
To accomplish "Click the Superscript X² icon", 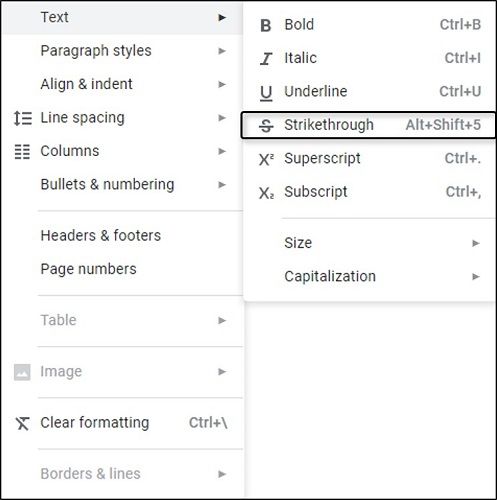I will (x=266, y=159).
